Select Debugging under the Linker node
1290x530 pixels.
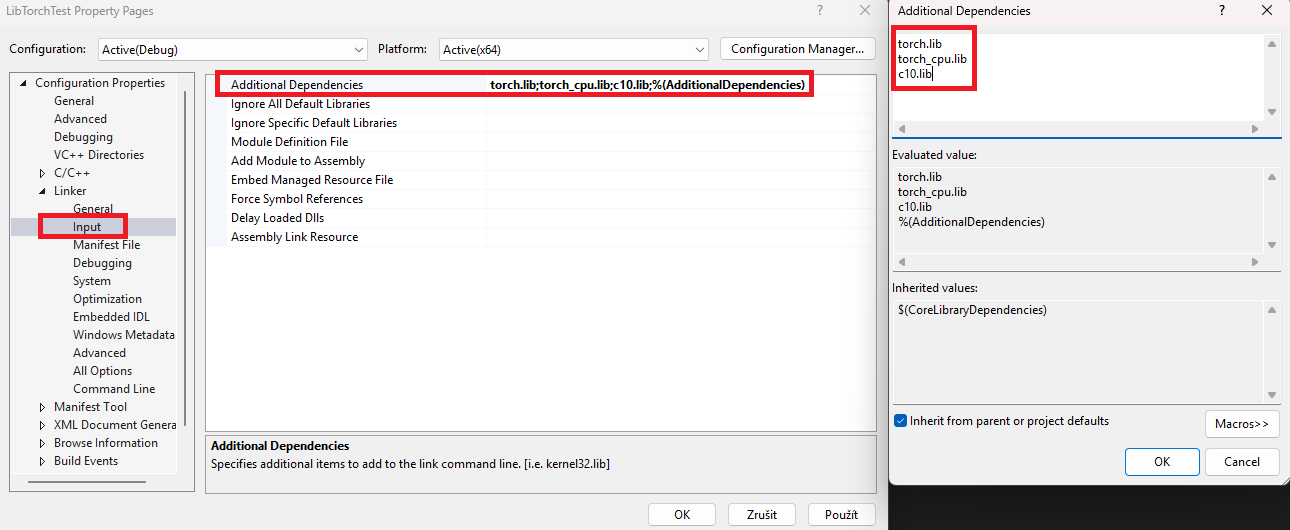click(102, 263)
